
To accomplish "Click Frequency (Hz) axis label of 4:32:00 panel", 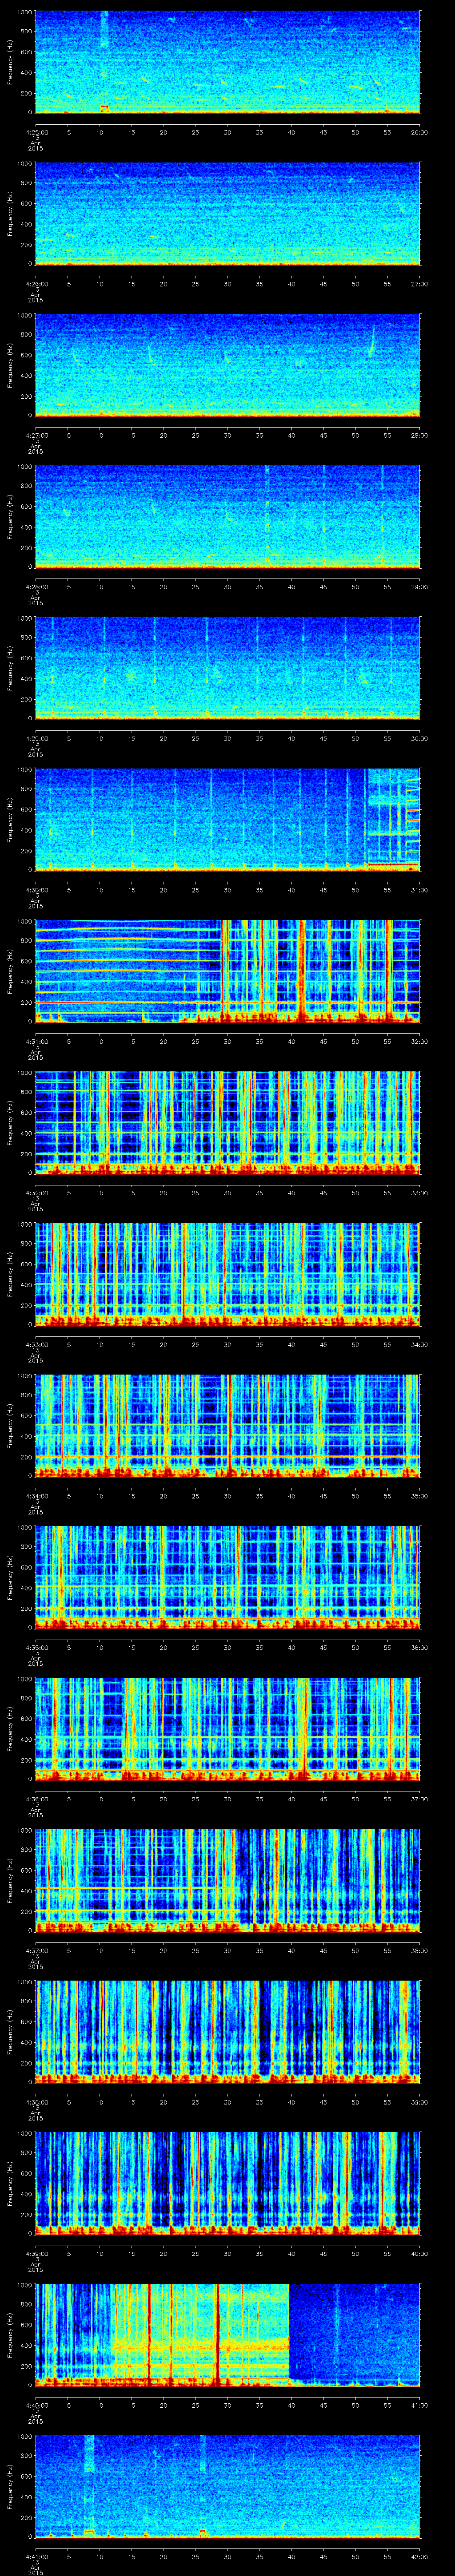I will pyautogui.click(x=10, y=1123).
